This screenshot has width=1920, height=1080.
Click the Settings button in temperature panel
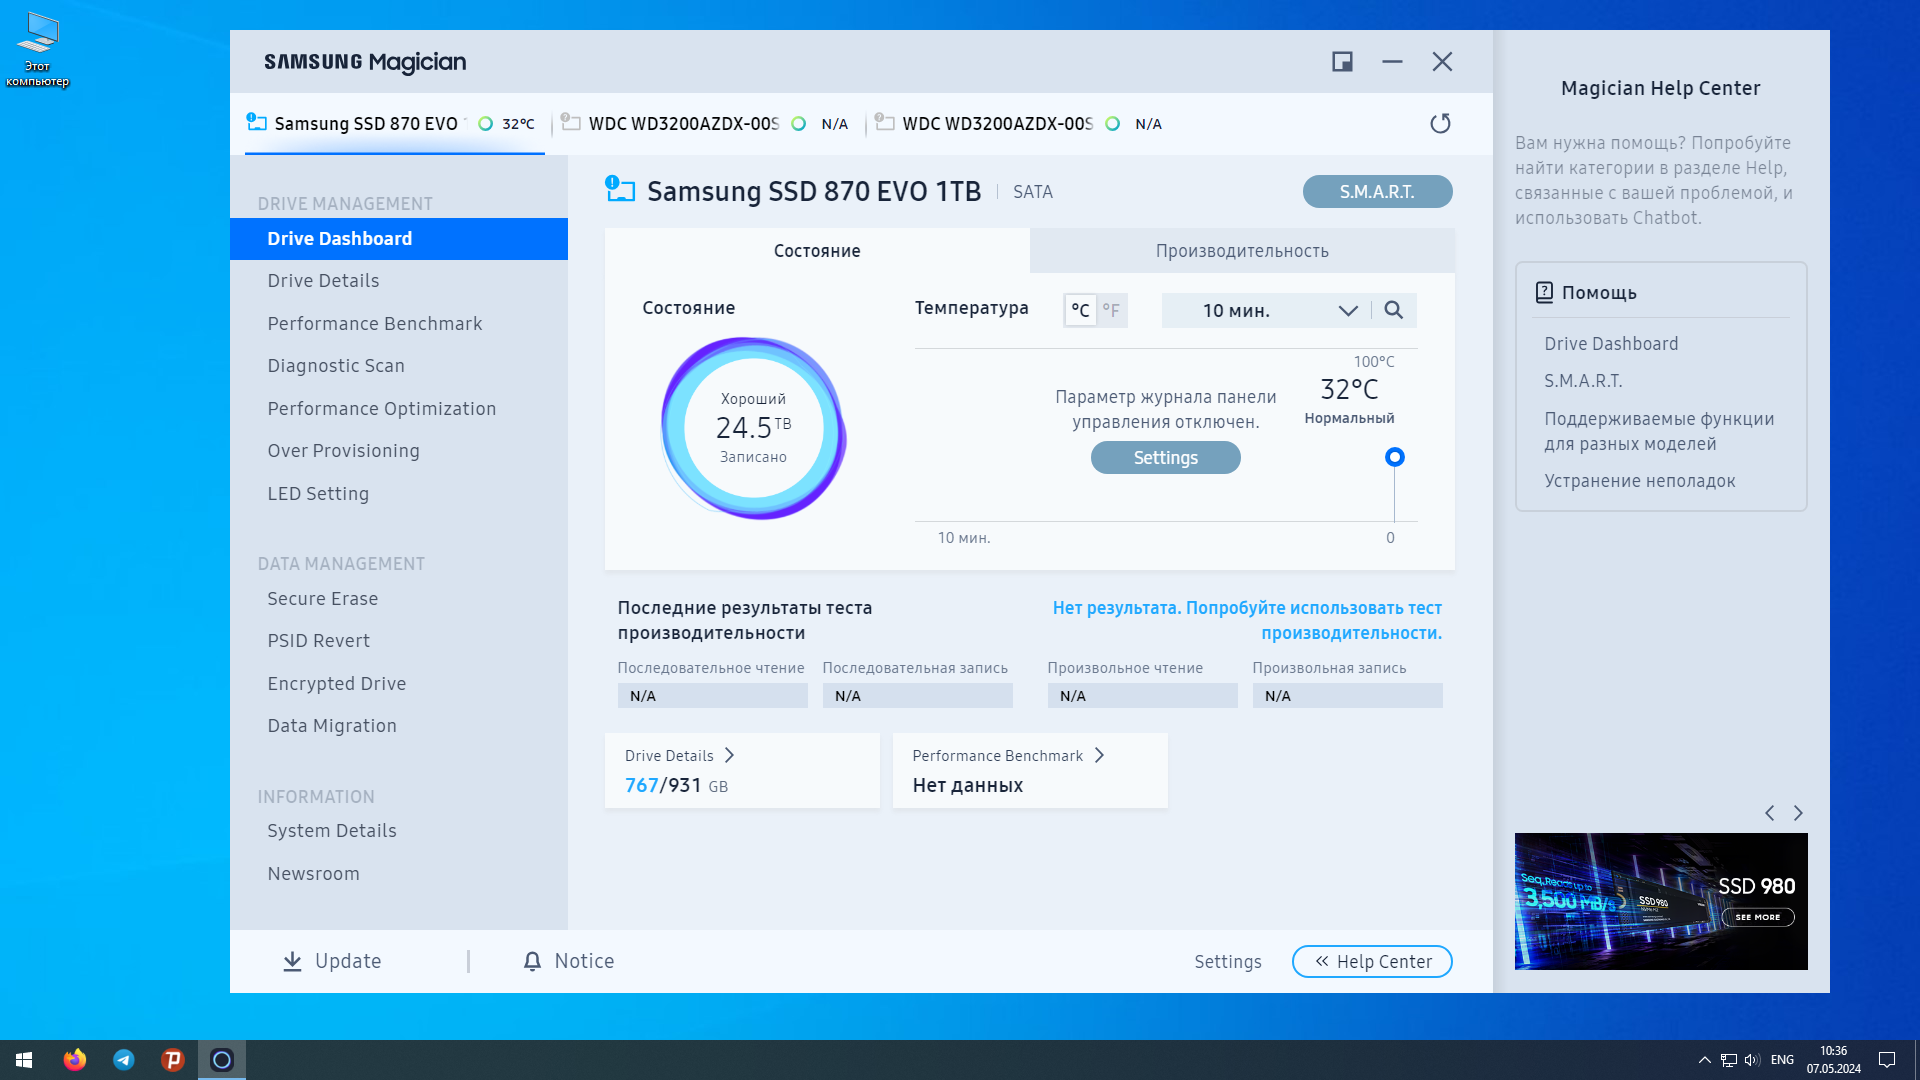1165,458
